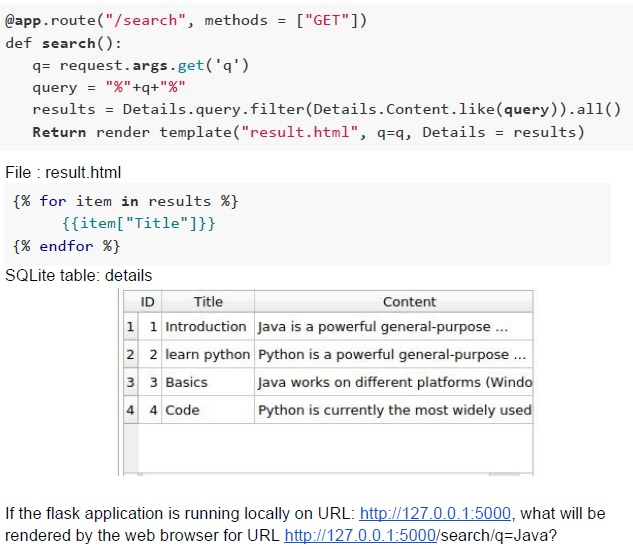Select row header 4 of details table

pyautogui.click(x=131, y=410)
